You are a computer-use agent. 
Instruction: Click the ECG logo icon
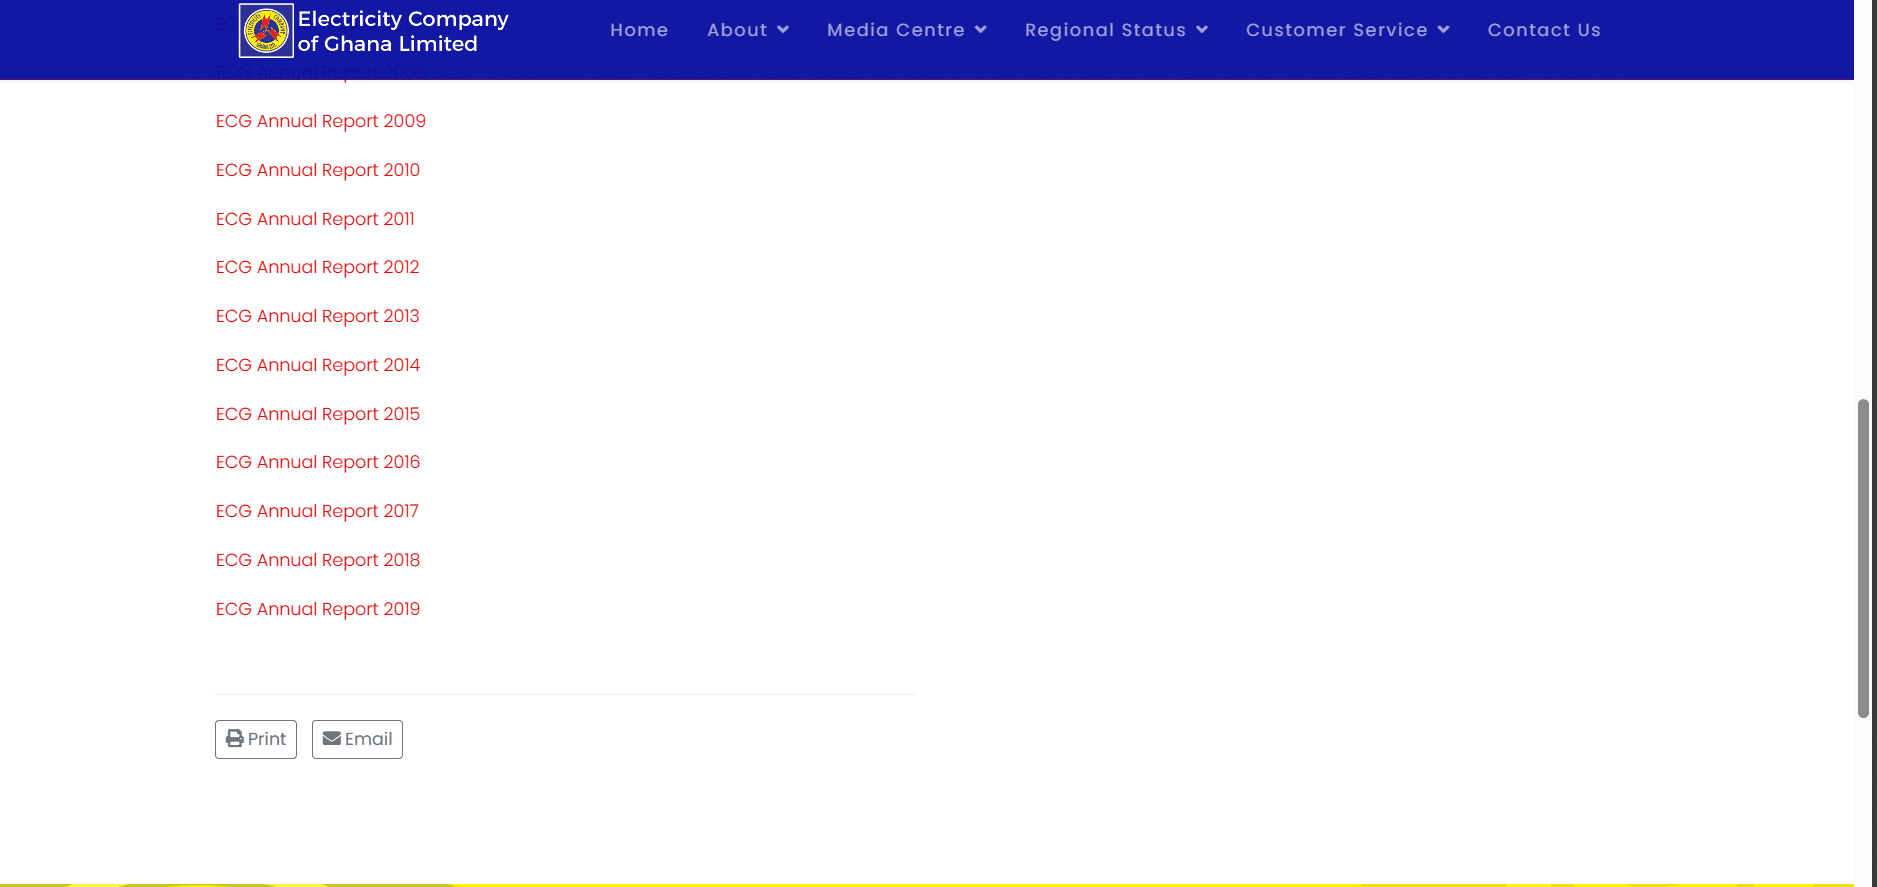266,30
